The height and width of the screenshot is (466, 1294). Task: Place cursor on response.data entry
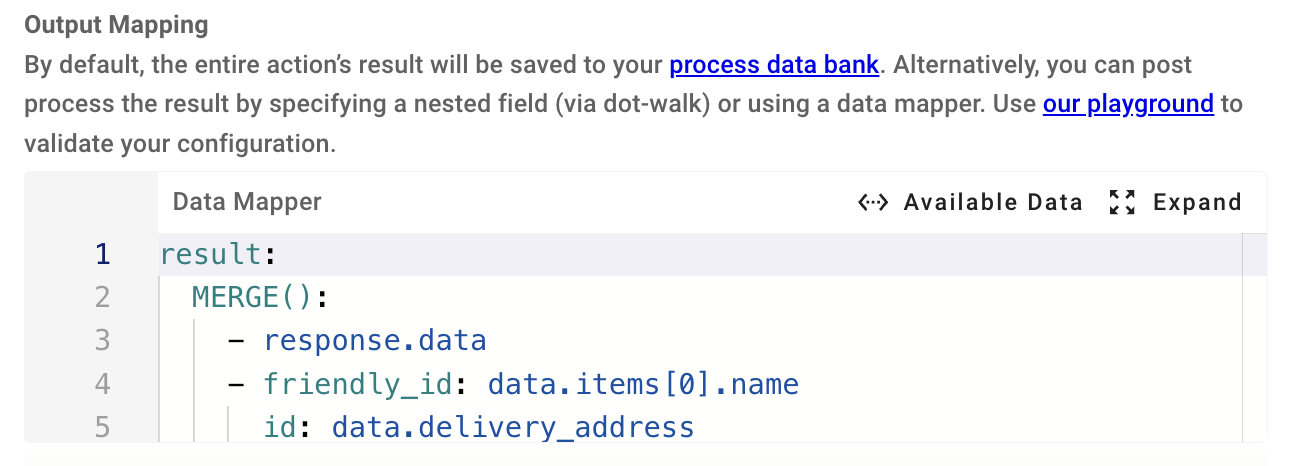(375, 341)
